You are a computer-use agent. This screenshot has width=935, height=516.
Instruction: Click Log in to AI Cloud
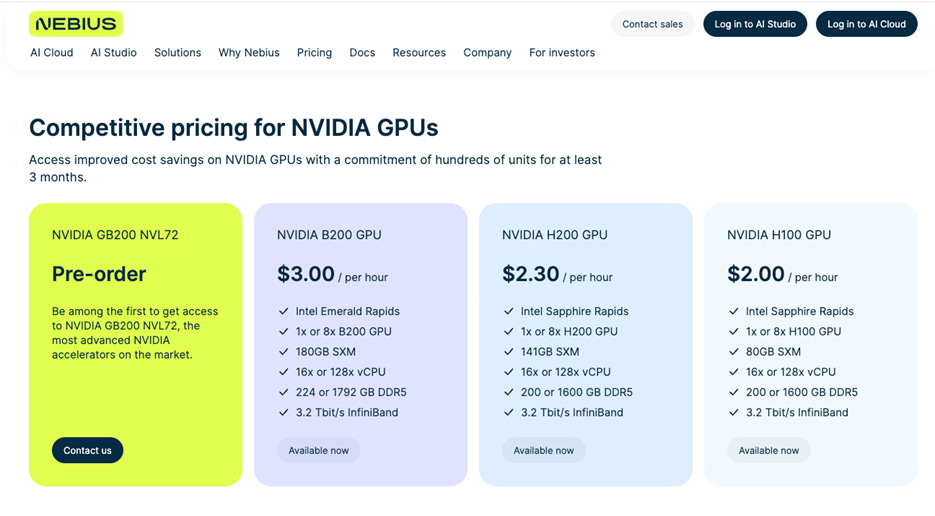(866, 24)
